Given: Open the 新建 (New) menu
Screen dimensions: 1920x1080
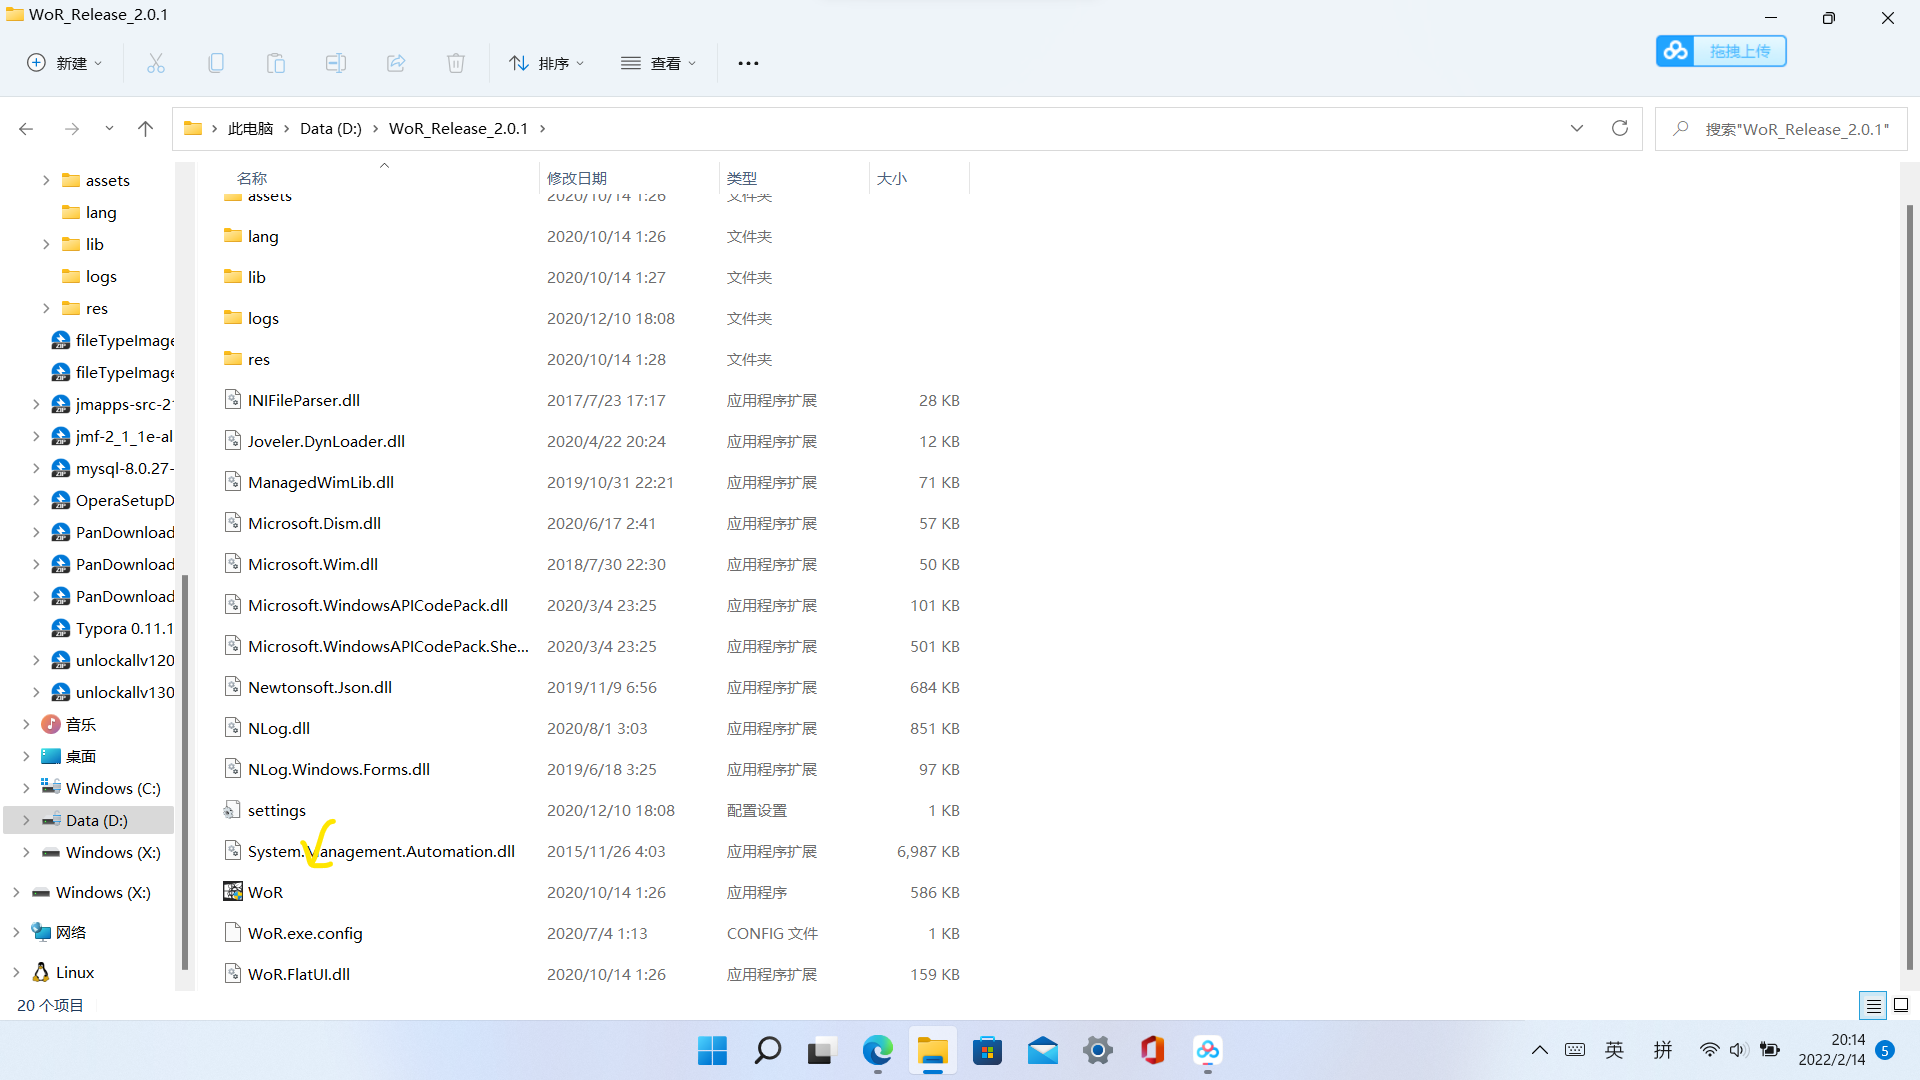Looking at the screenshot, I should coord(63,62).
